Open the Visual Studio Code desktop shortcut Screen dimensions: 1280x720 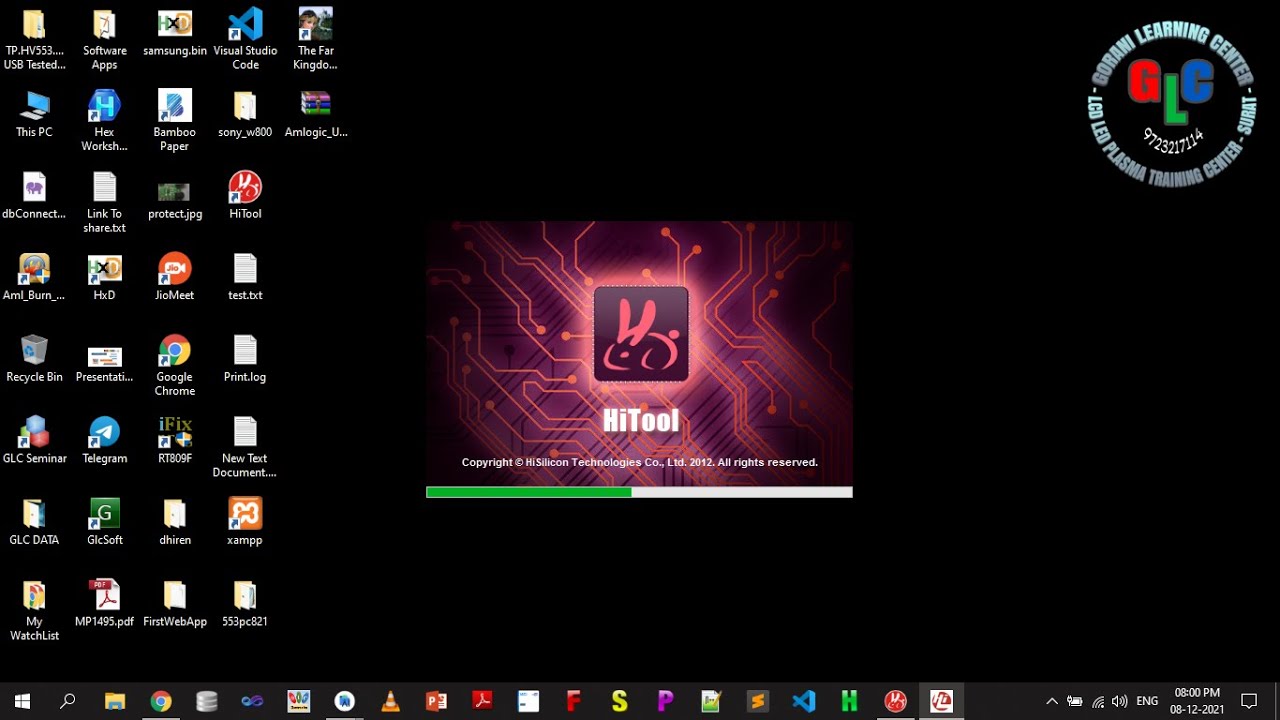245,40
